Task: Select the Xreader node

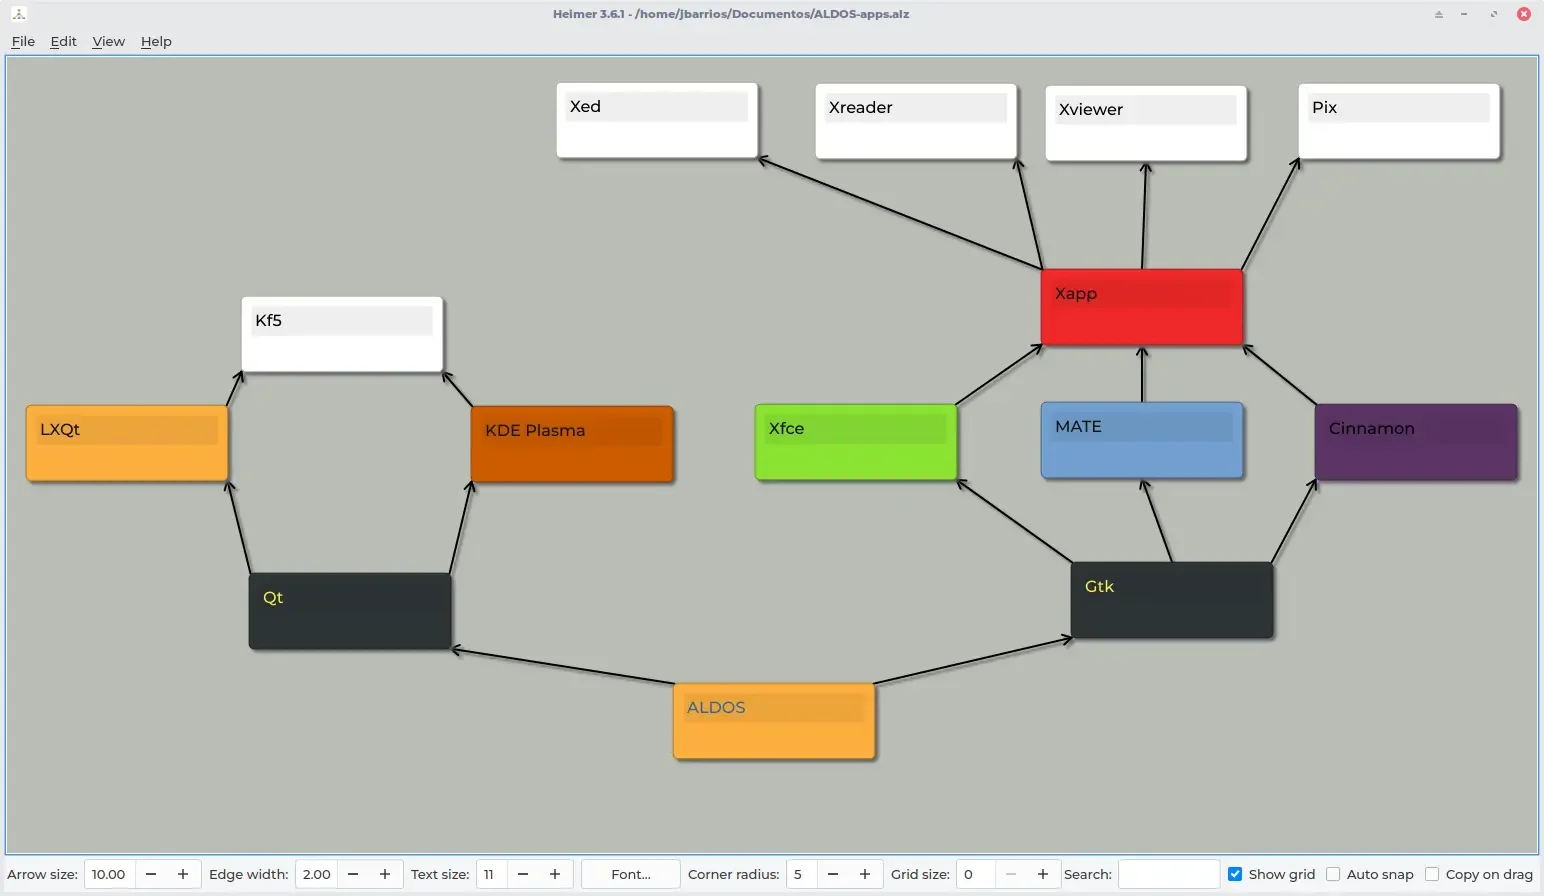Action: click(x=916, y=121)
